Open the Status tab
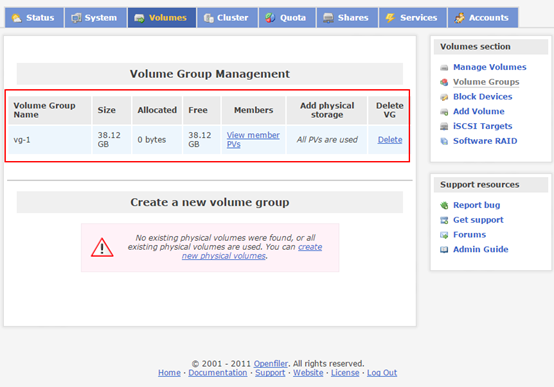 point(34,18)
